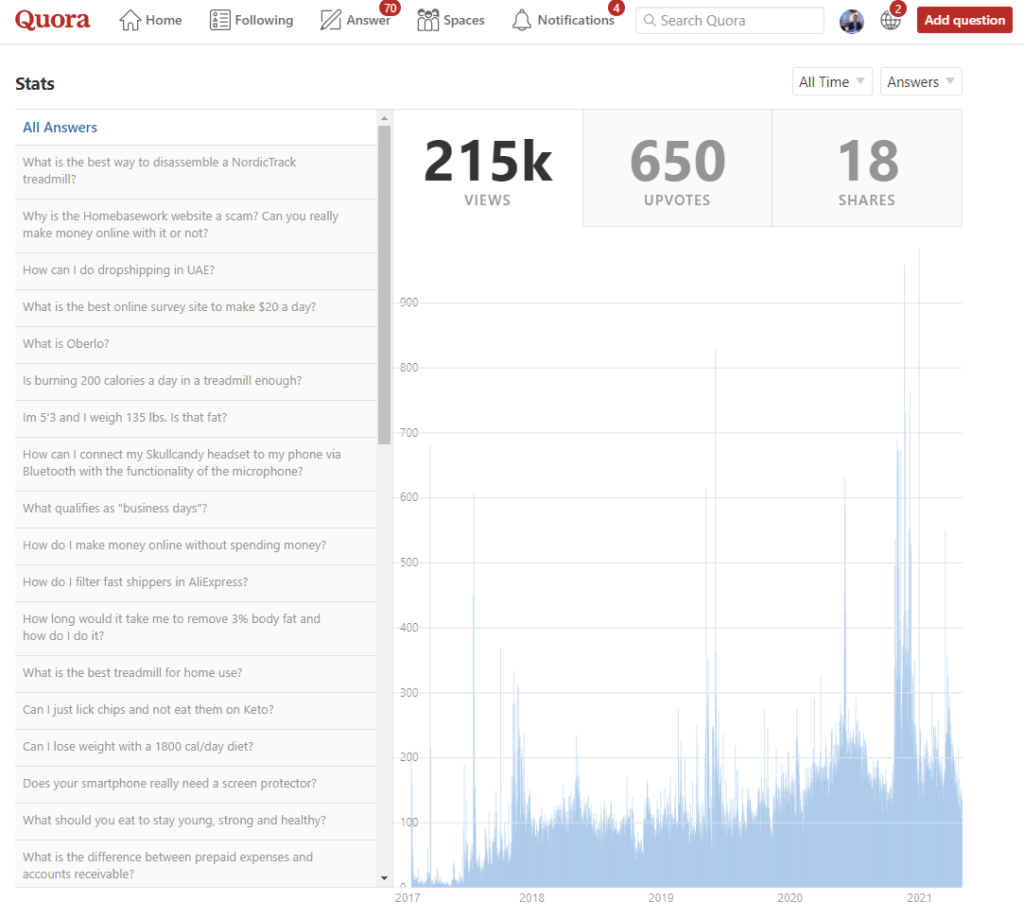1024x918 pixels.
Task: Open the 1800 cal/day diet question
Action: [196, 747]
